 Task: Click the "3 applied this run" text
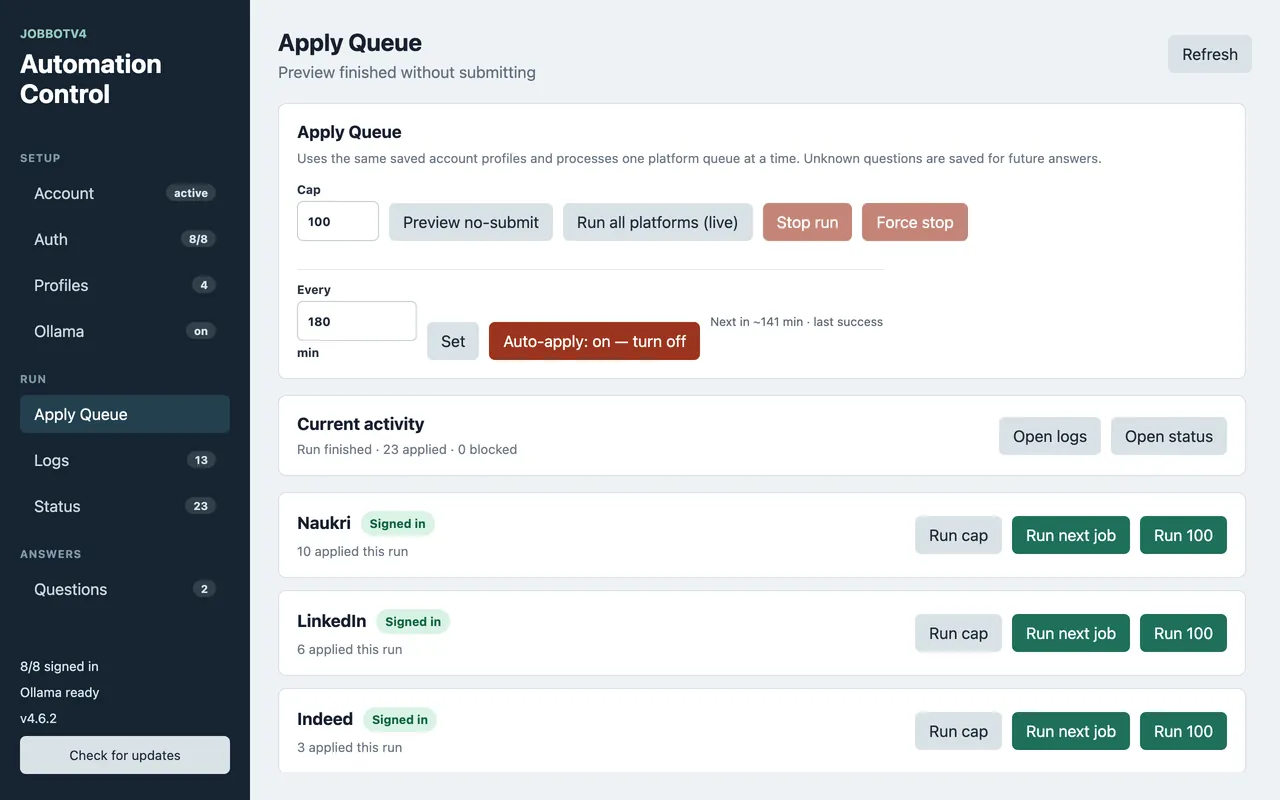pyautogui.click(x=350, y=747)
